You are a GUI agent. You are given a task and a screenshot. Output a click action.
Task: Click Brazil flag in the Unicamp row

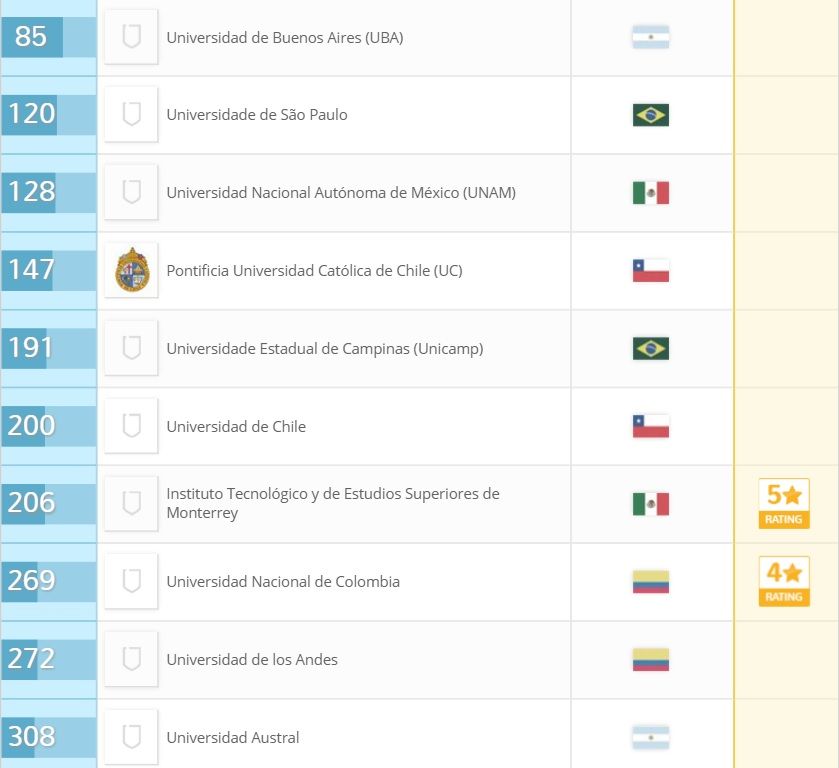pyautogui.click(x=650, y=348)
